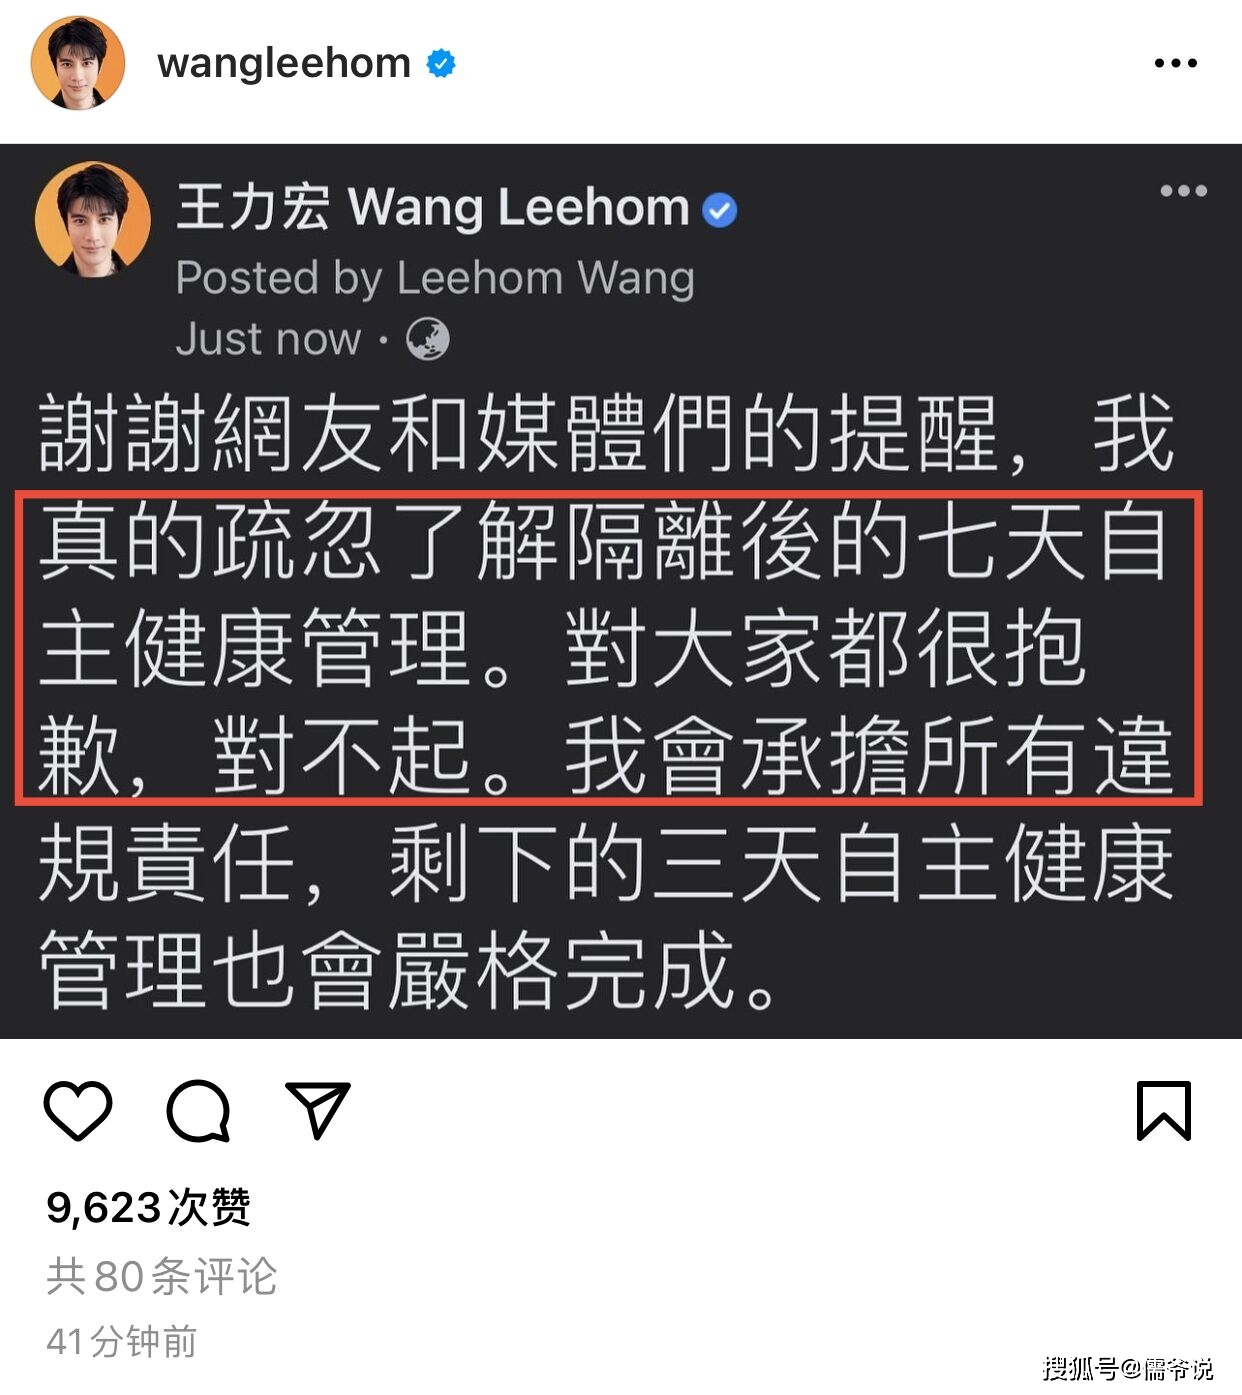Tap verified badge next to Wang Leehom
The width and height of the screenshot is (1242, 1395).
tap(719, 210)
